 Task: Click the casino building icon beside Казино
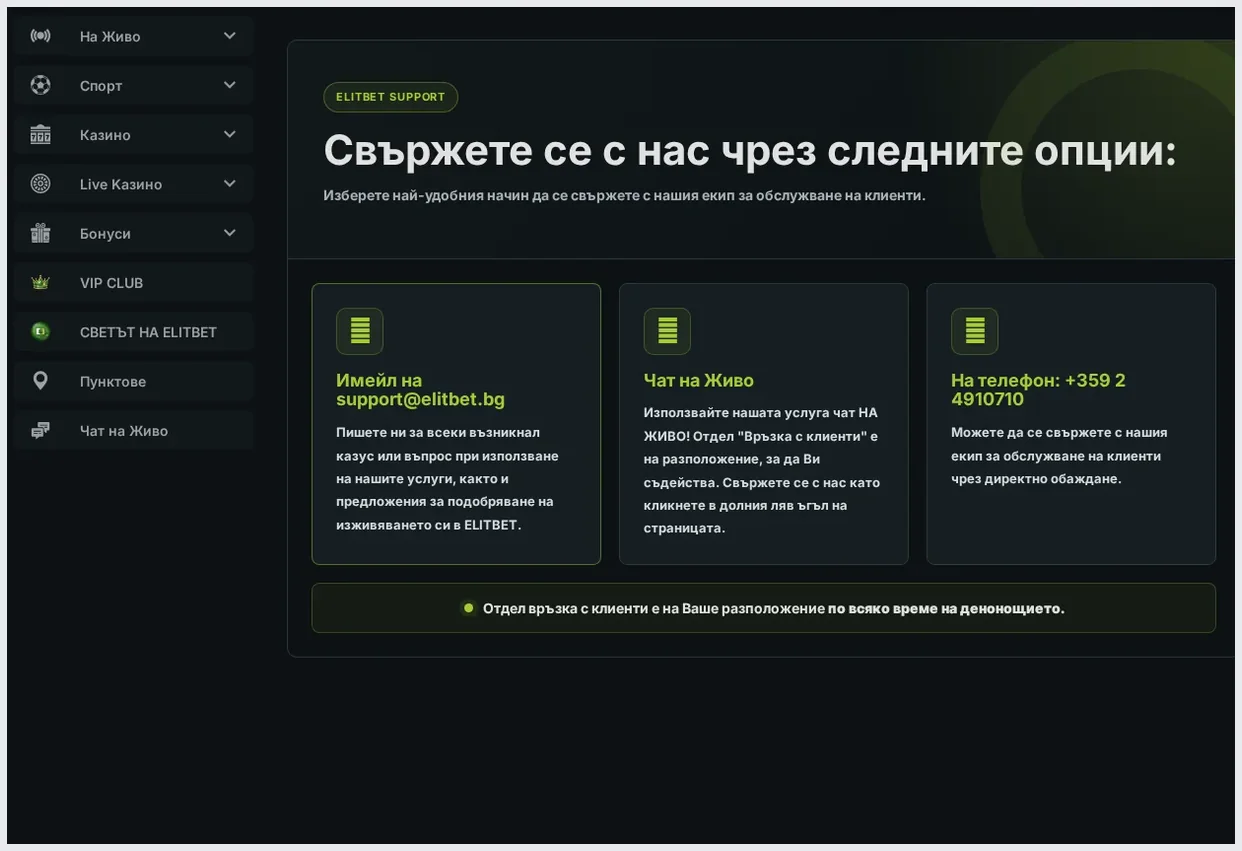point(40,134)
